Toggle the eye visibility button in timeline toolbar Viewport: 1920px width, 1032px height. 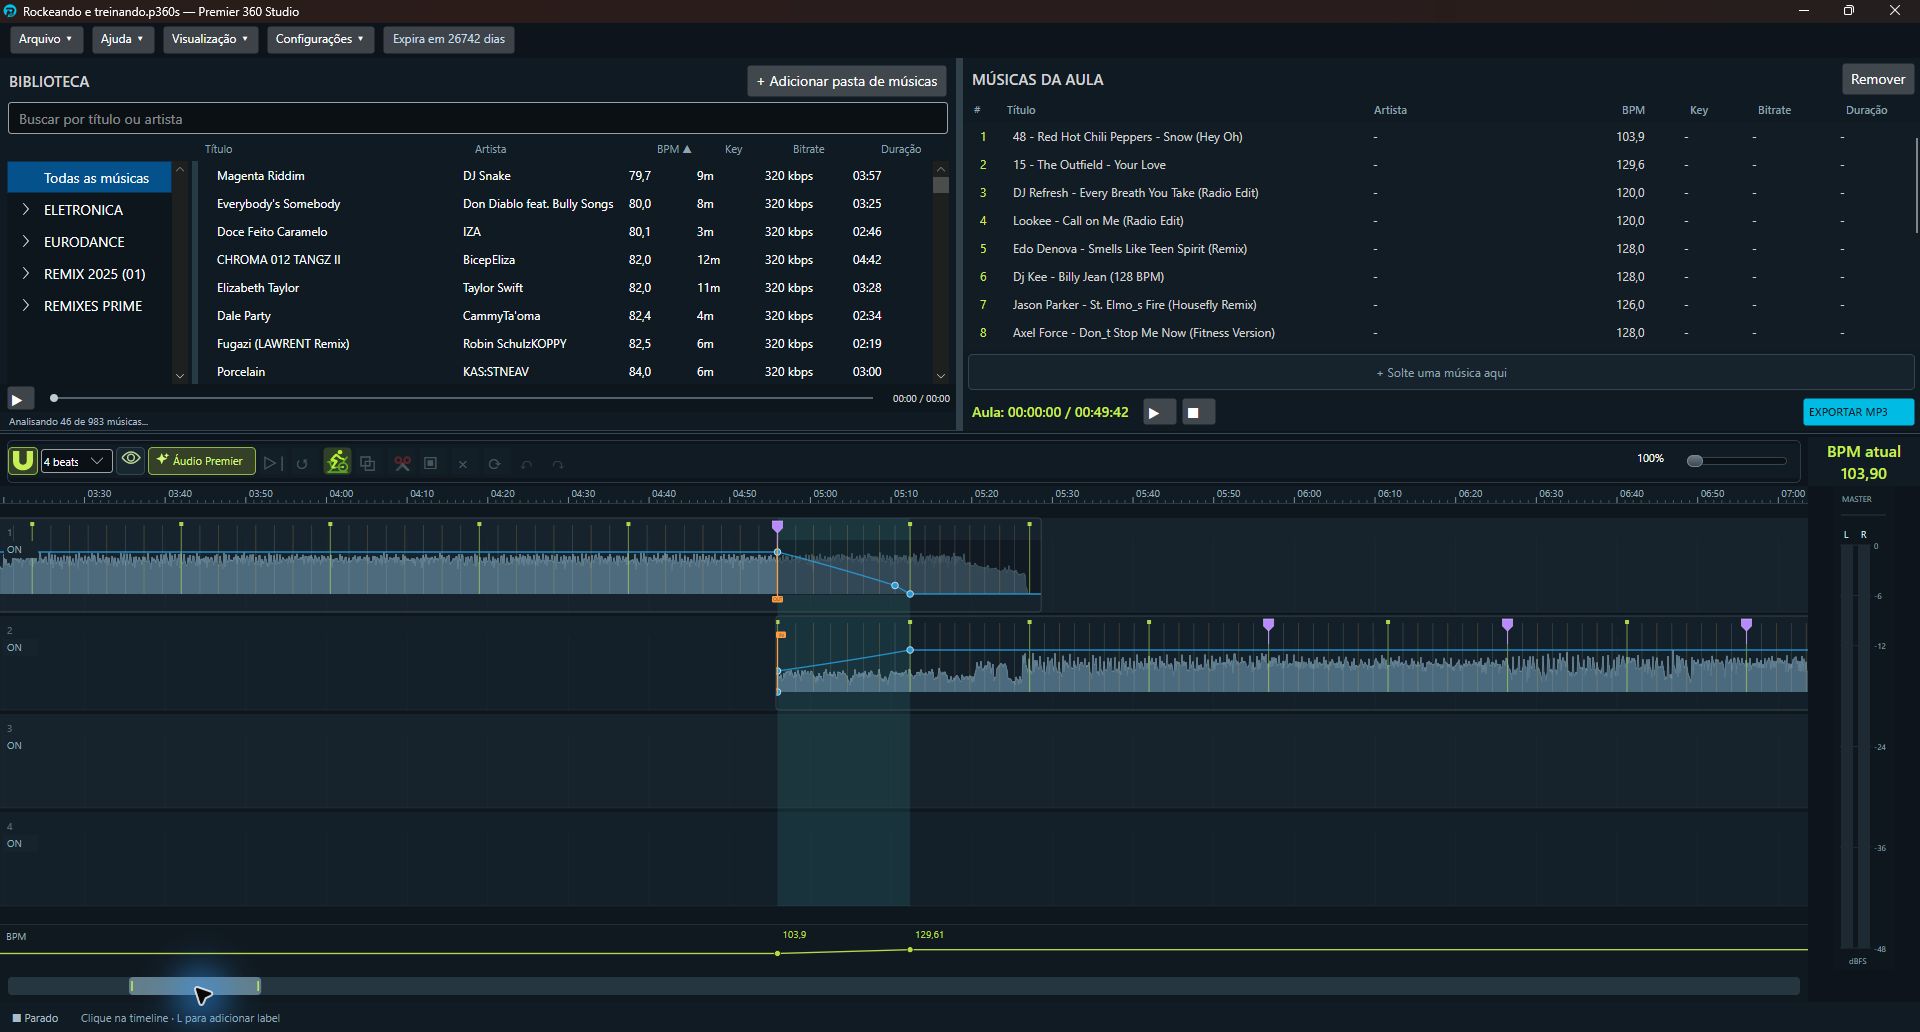point(131,460)
